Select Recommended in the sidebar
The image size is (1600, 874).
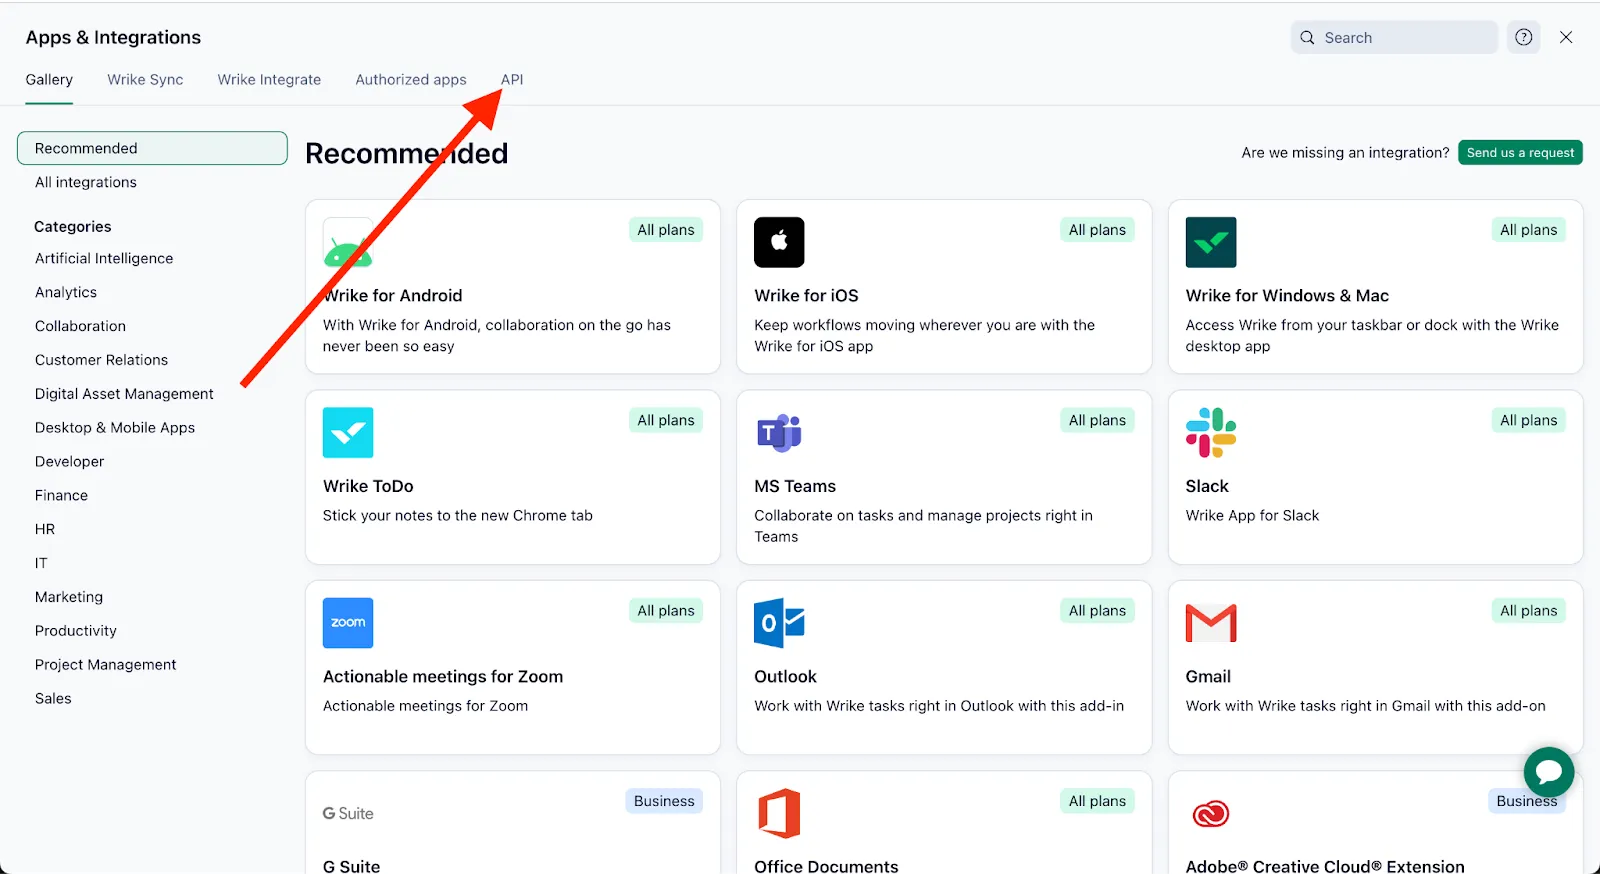pos(152,148)
